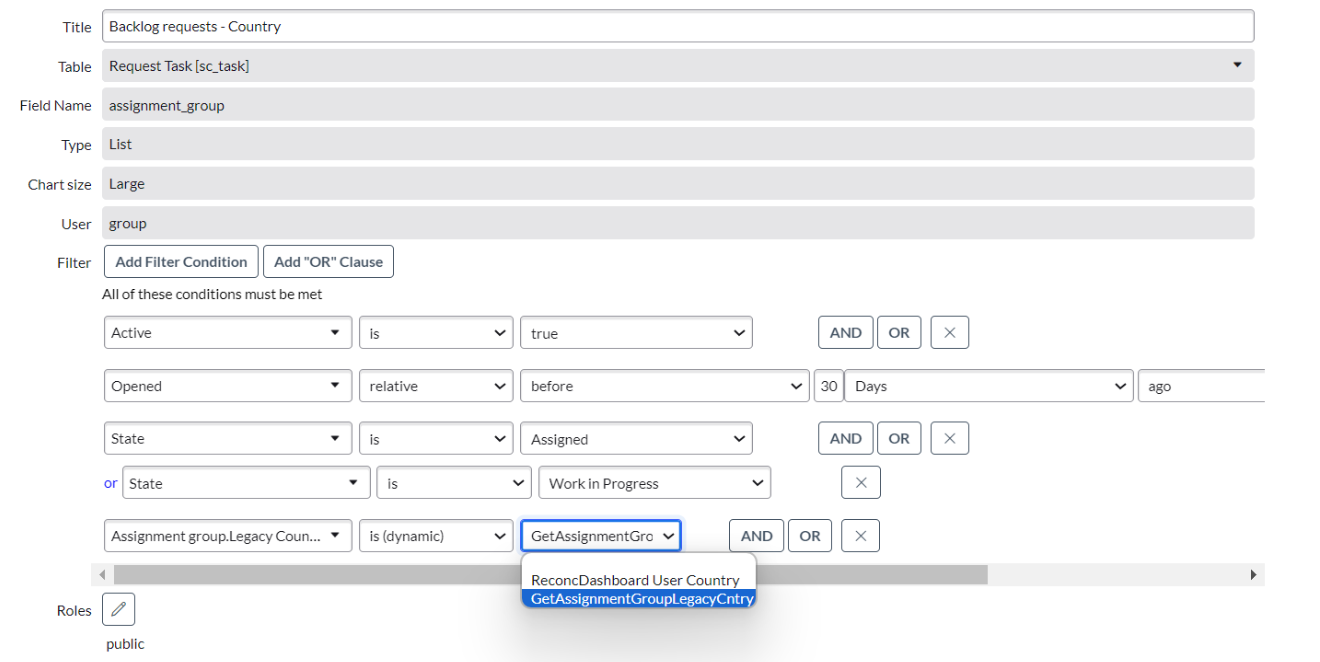
Task: Open the 'ago' dropdown field
Action: click(1201, 386)
